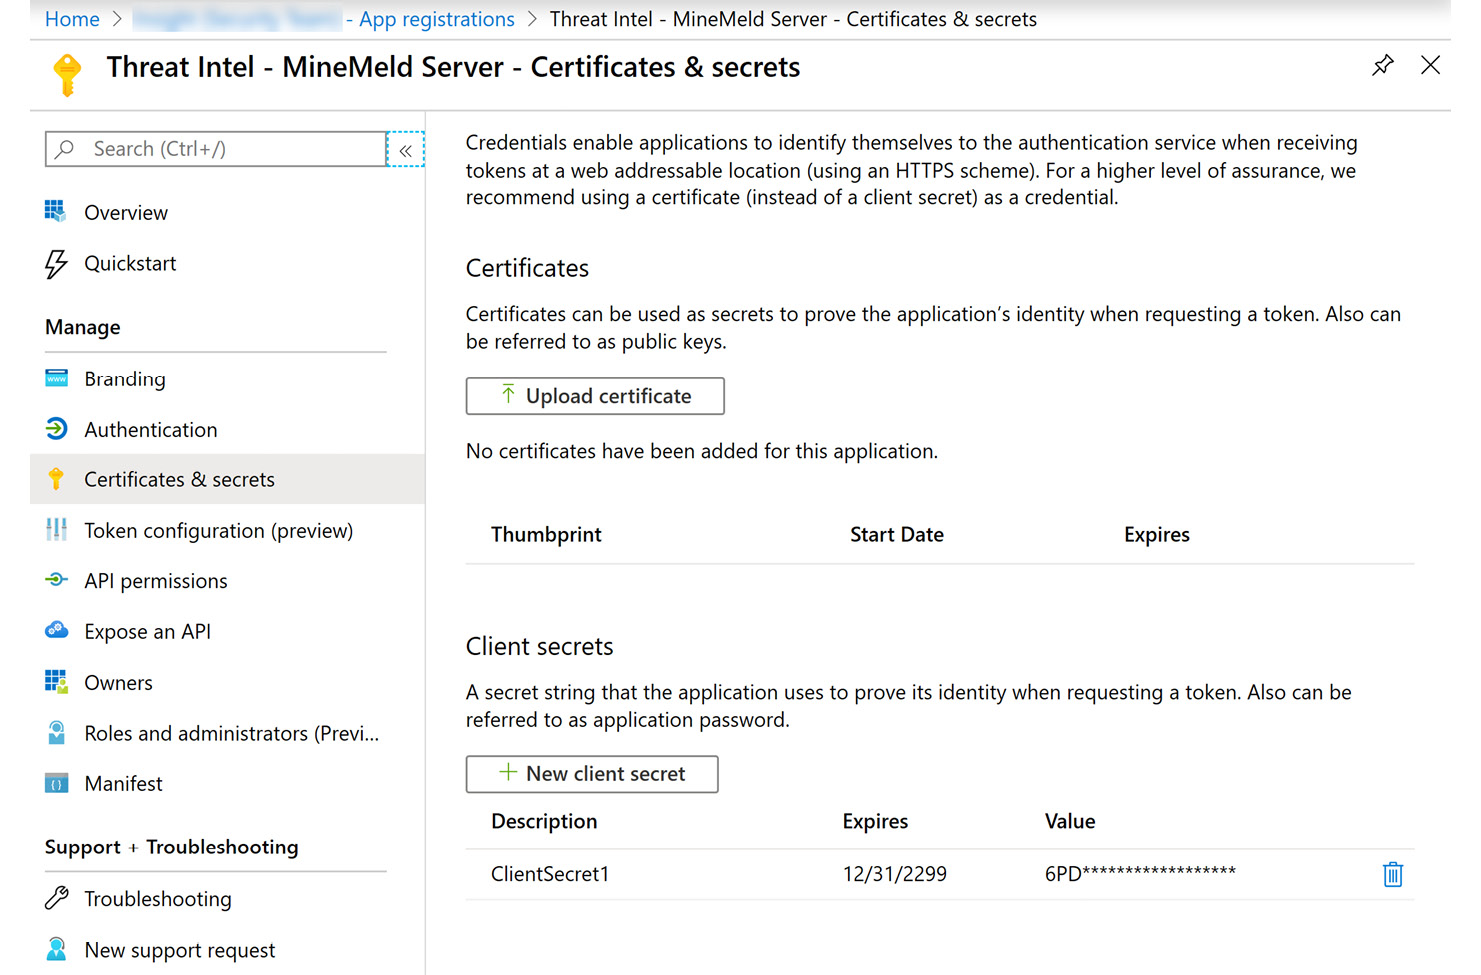
Task: Click the Token configuration sliders icon
Action: click(x=56, y=530)
